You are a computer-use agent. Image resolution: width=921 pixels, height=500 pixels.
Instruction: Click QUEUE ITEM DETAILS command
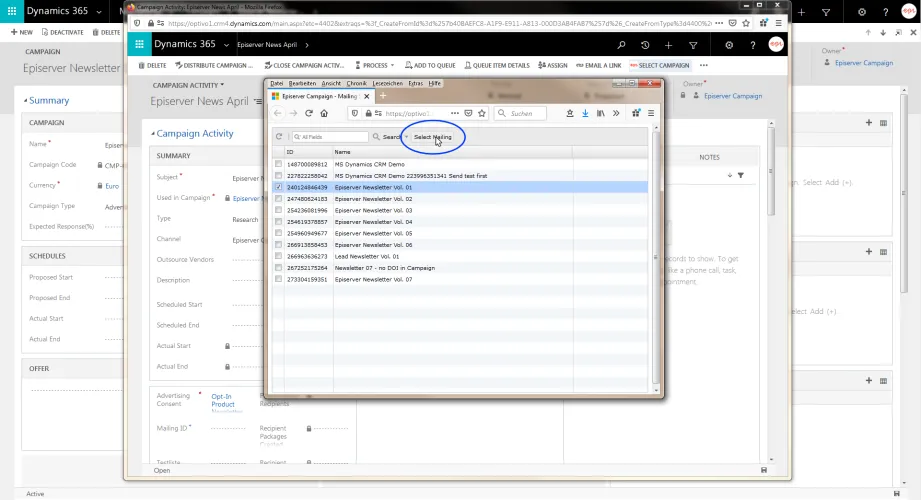click(497, 65)
